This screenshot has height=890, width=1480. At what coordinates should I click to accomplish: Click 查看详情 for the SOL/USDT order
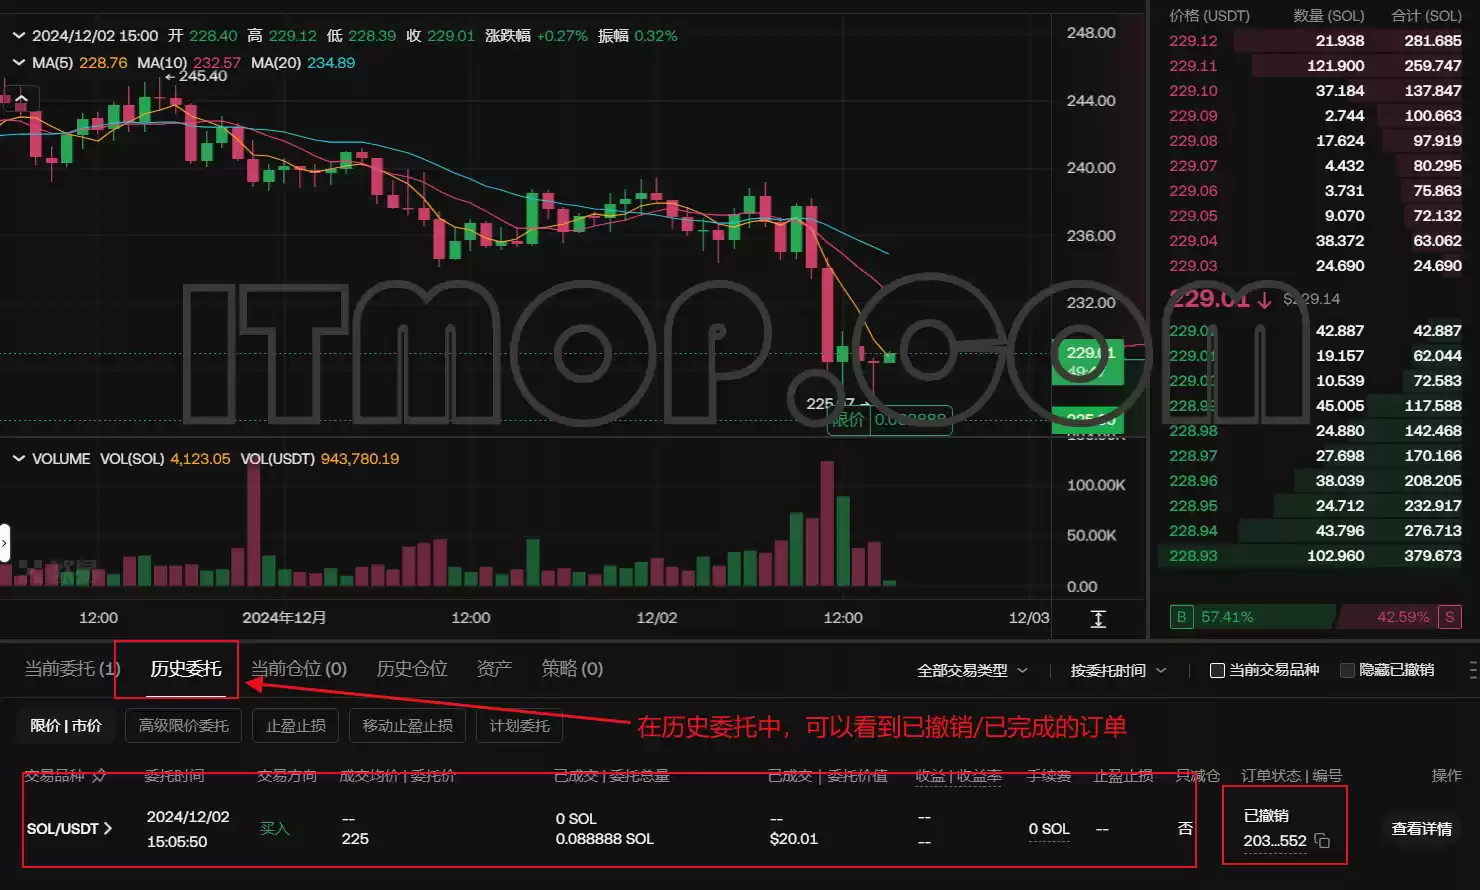1421,829
